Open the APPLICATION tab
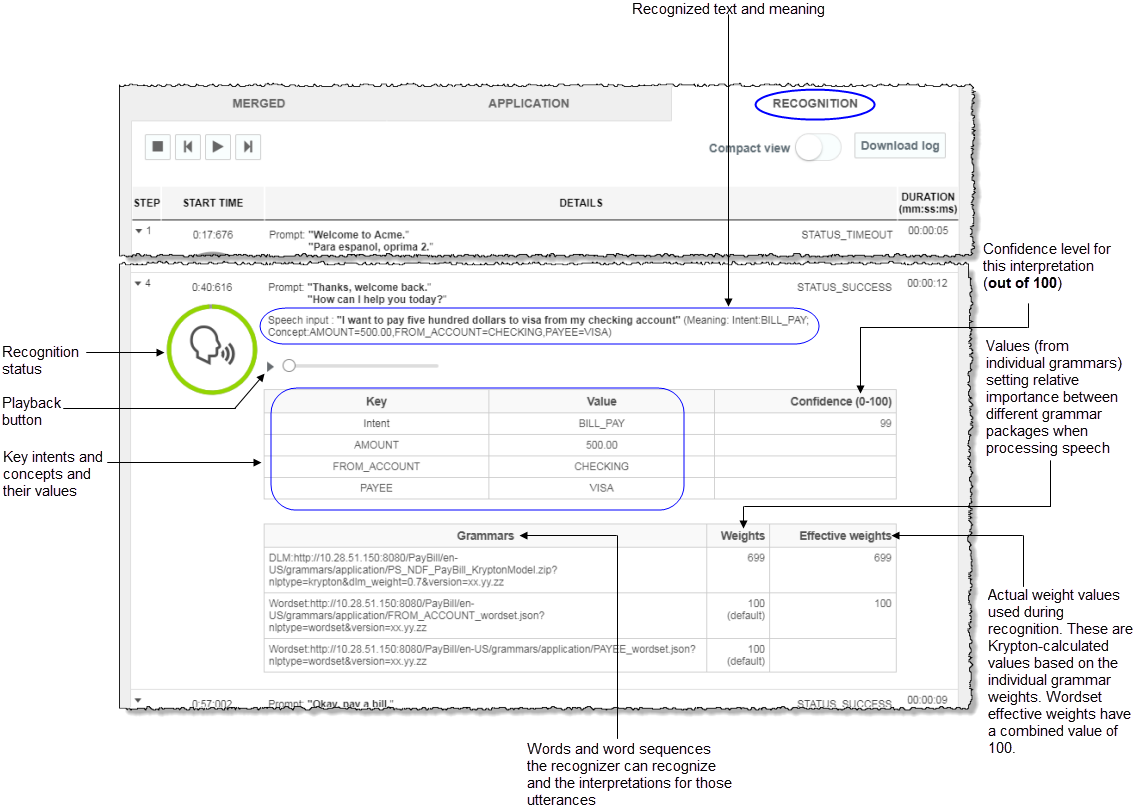Viewport: 1136px width, 808px height. click(x=528, y=103)
